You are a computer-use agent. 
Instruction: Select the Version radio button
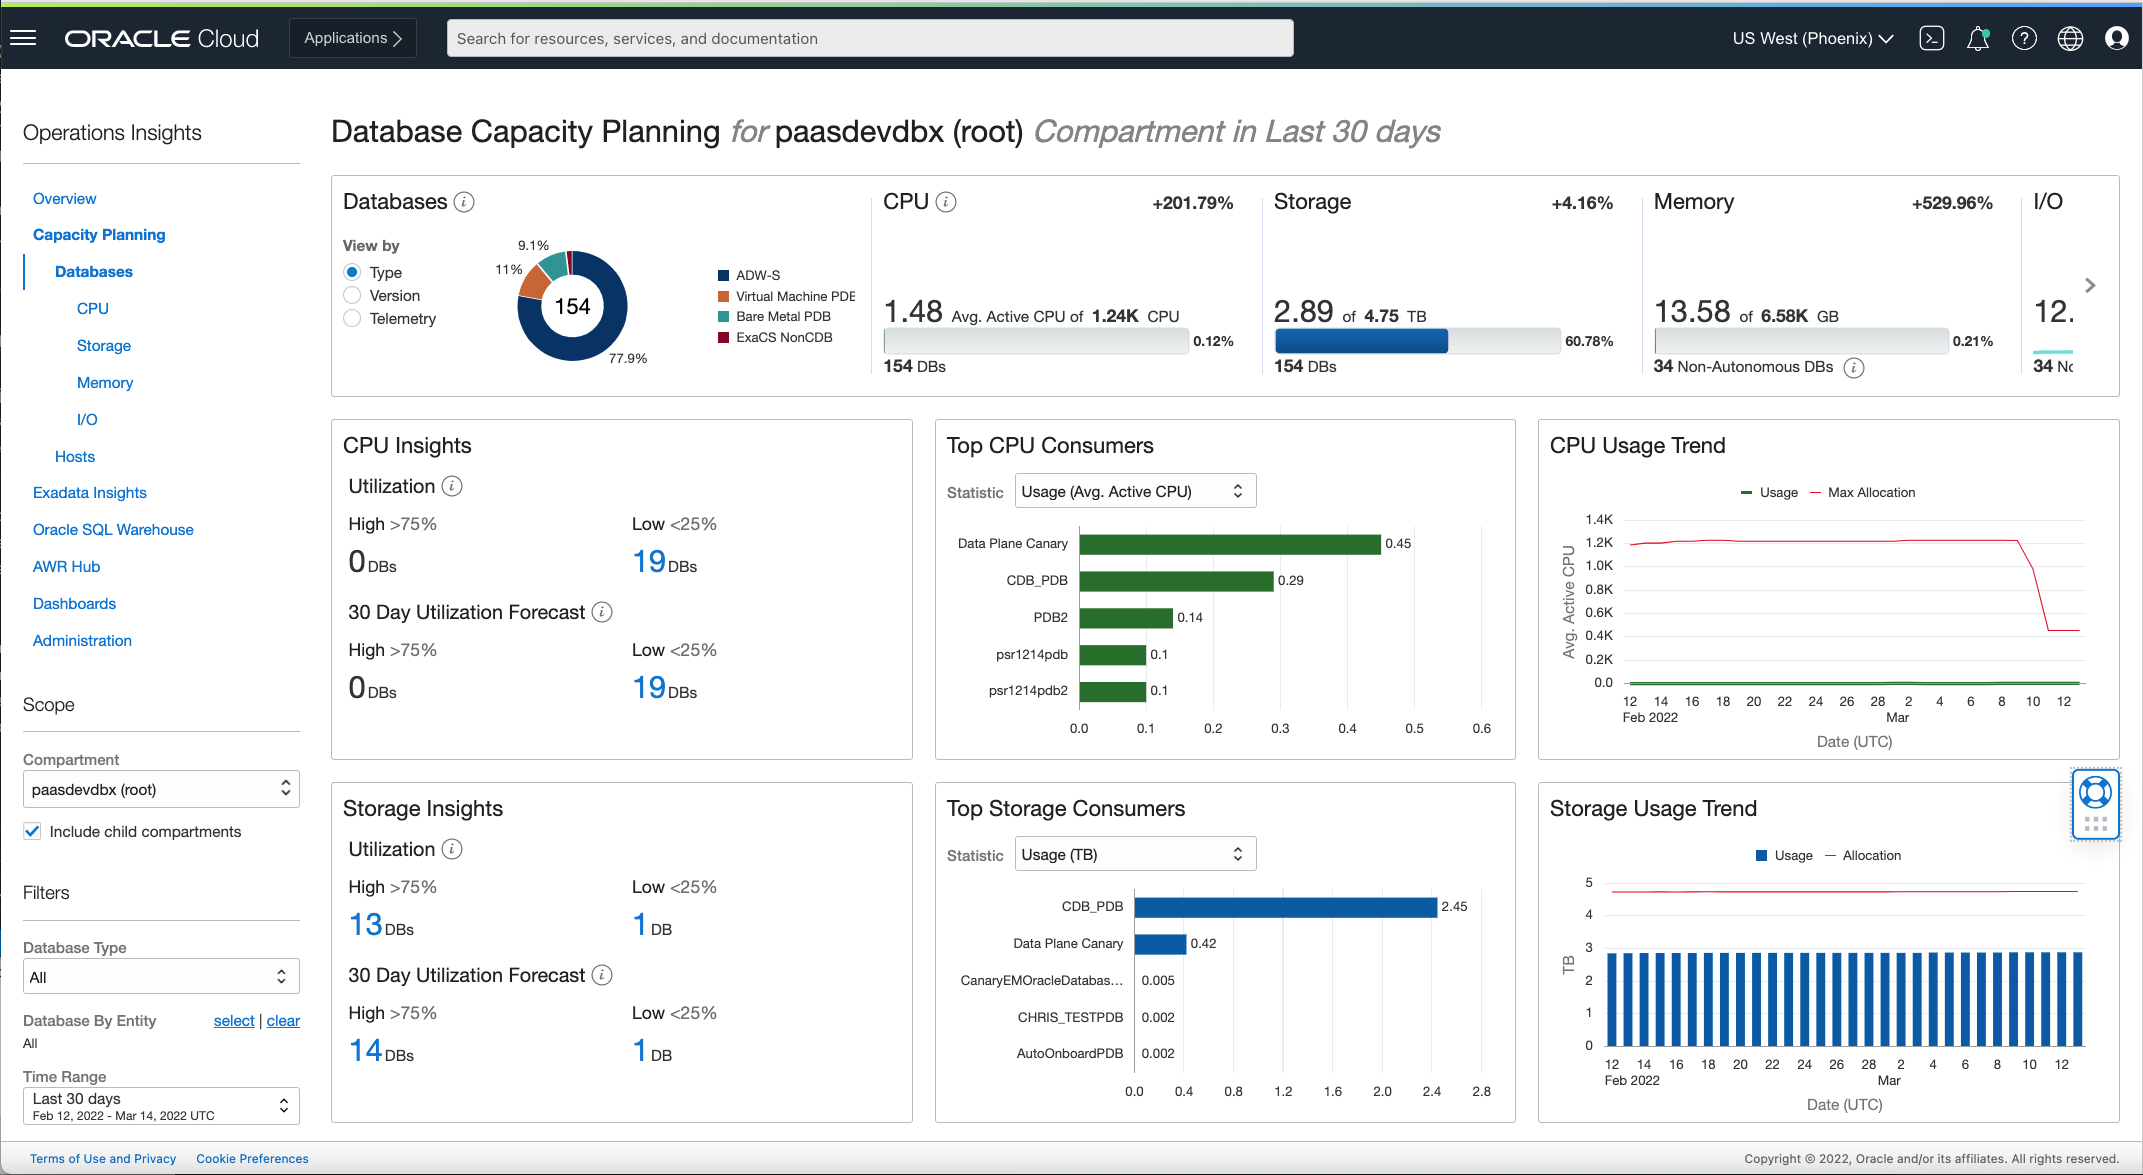(352, 295)
